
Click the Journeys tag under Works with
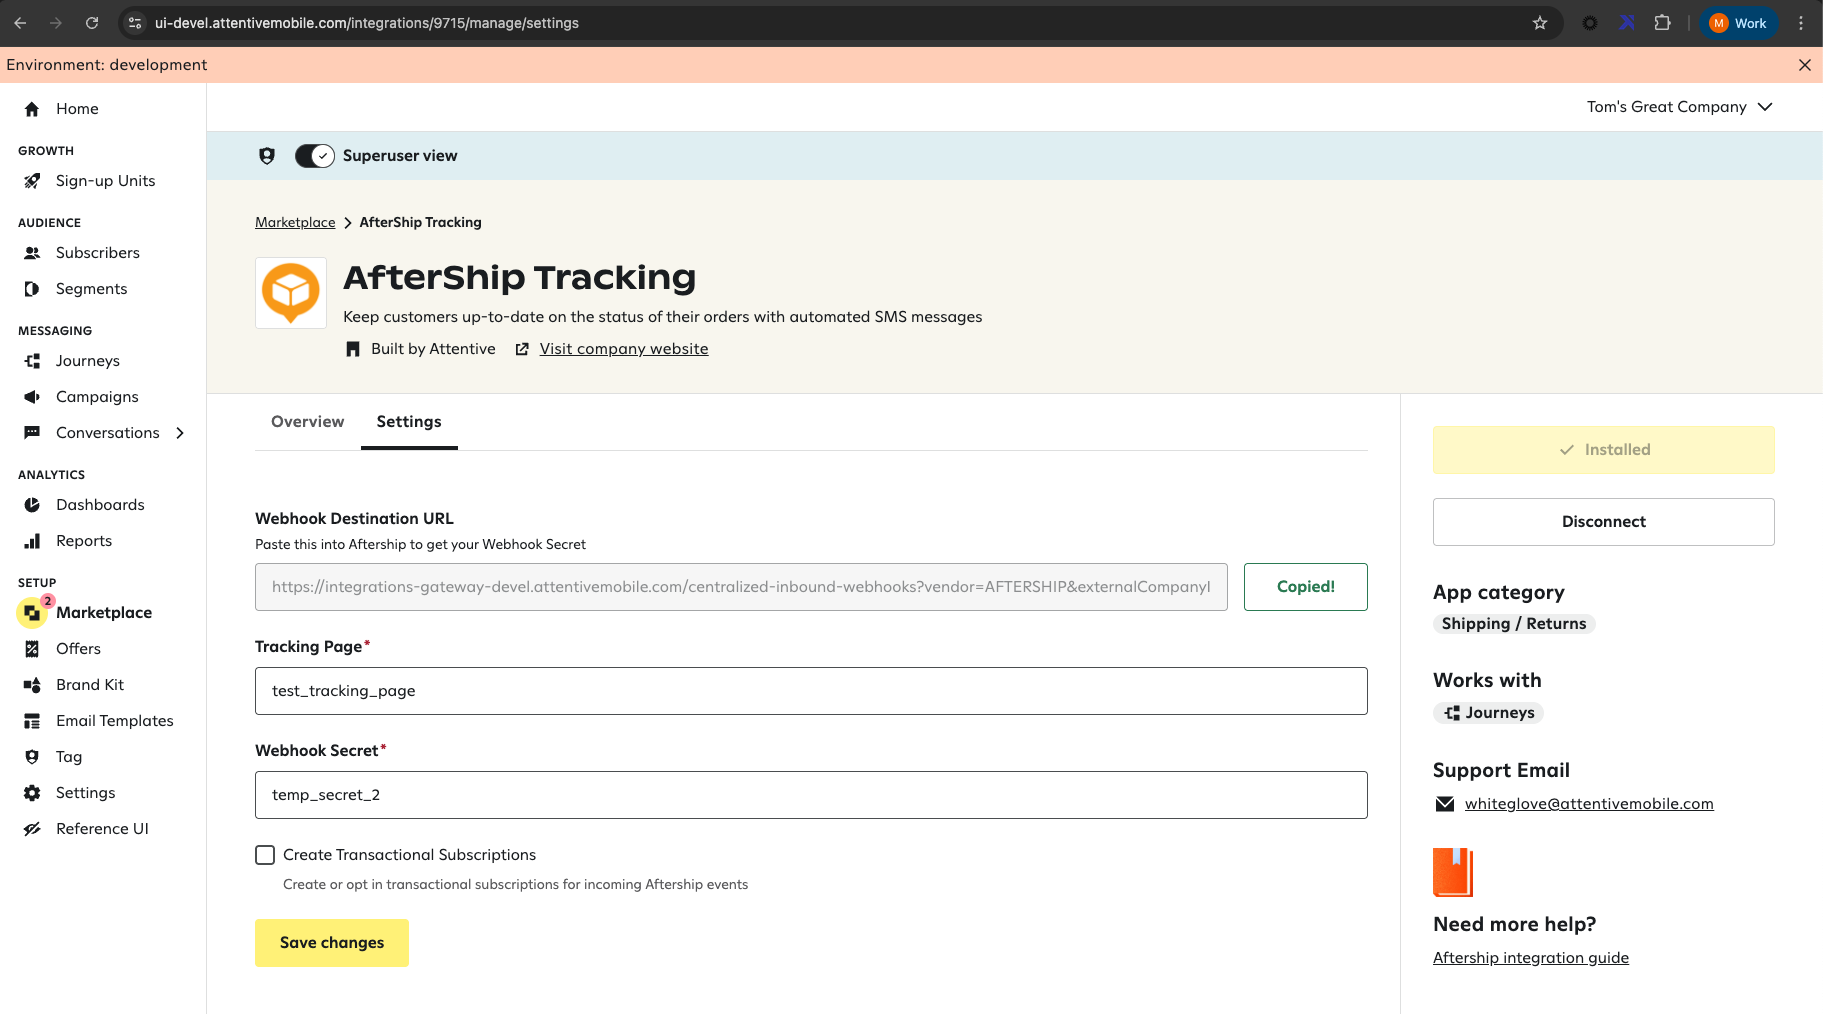pyautogui.click(x=1489, y=713)
